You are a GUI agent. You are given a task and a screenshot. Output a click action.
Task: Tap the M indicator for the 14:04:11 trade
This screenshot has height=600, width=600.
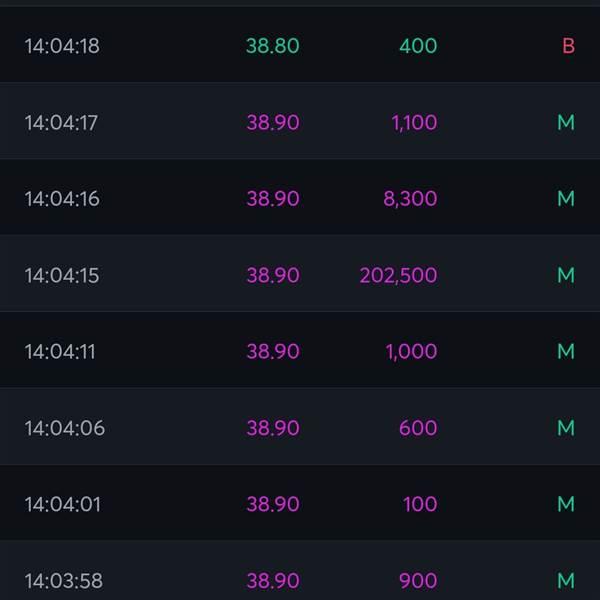(566, 351)
